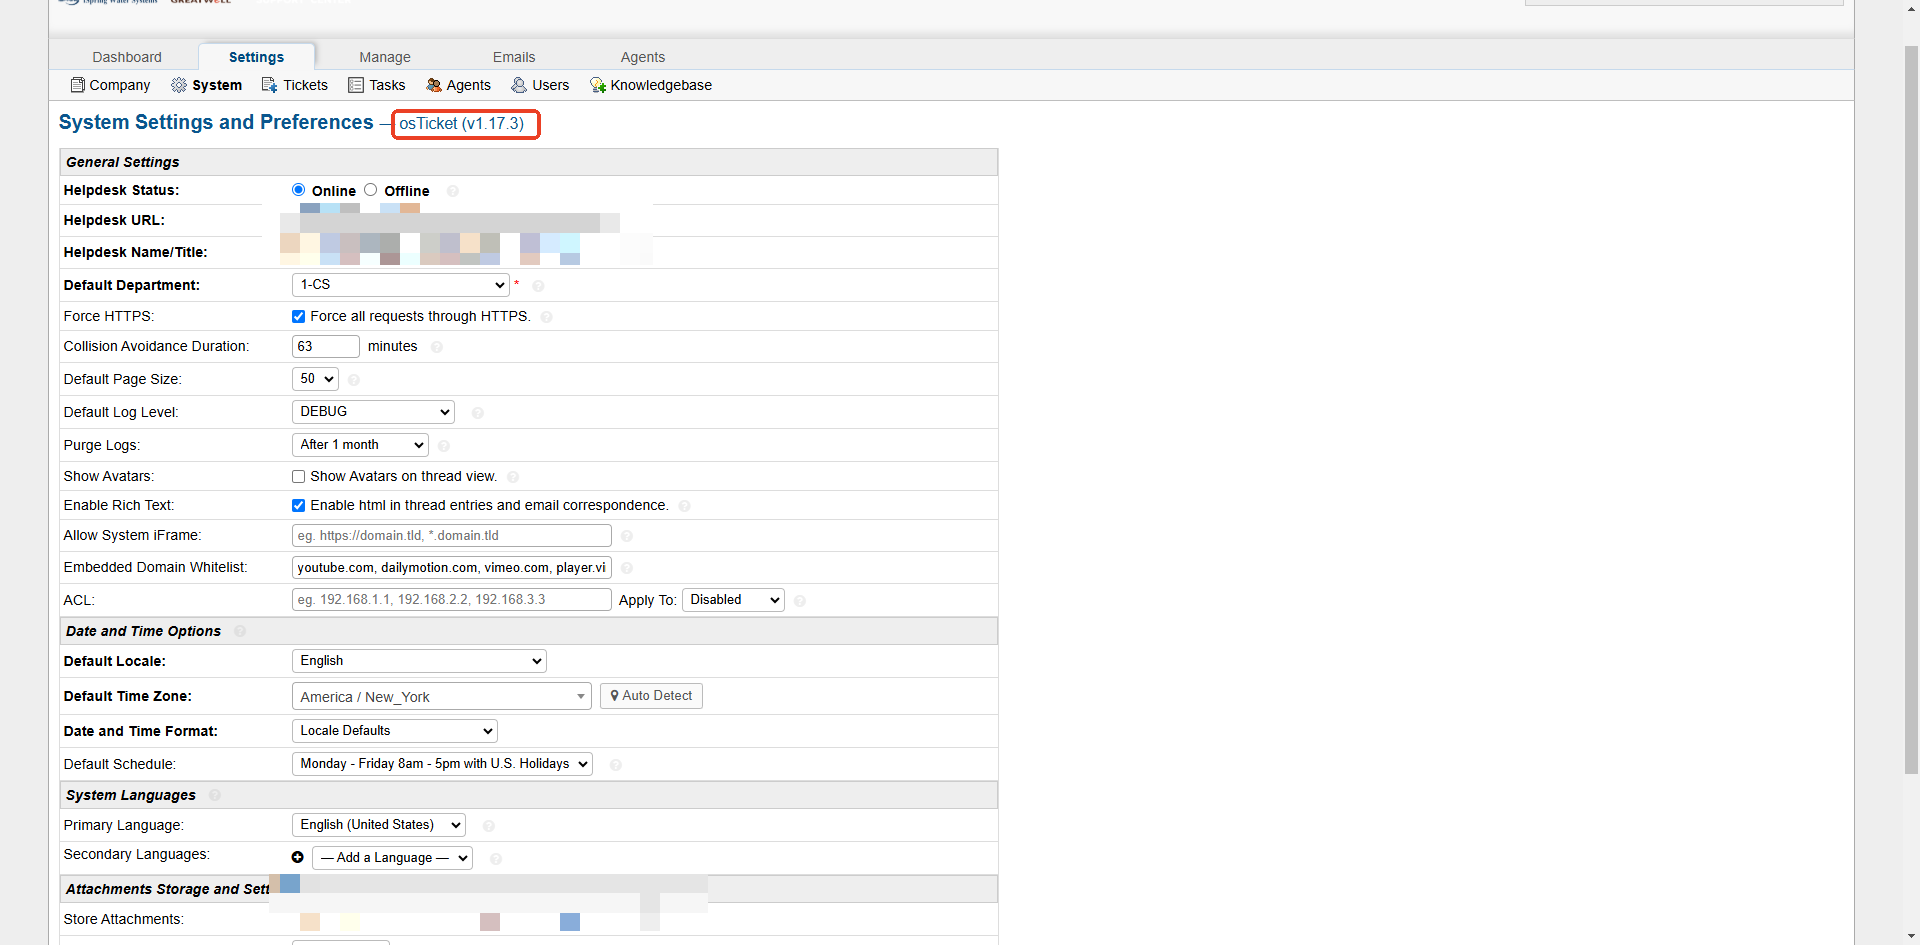Open the Tasks settings icon

pyautogui.click(x=356, y=85)
